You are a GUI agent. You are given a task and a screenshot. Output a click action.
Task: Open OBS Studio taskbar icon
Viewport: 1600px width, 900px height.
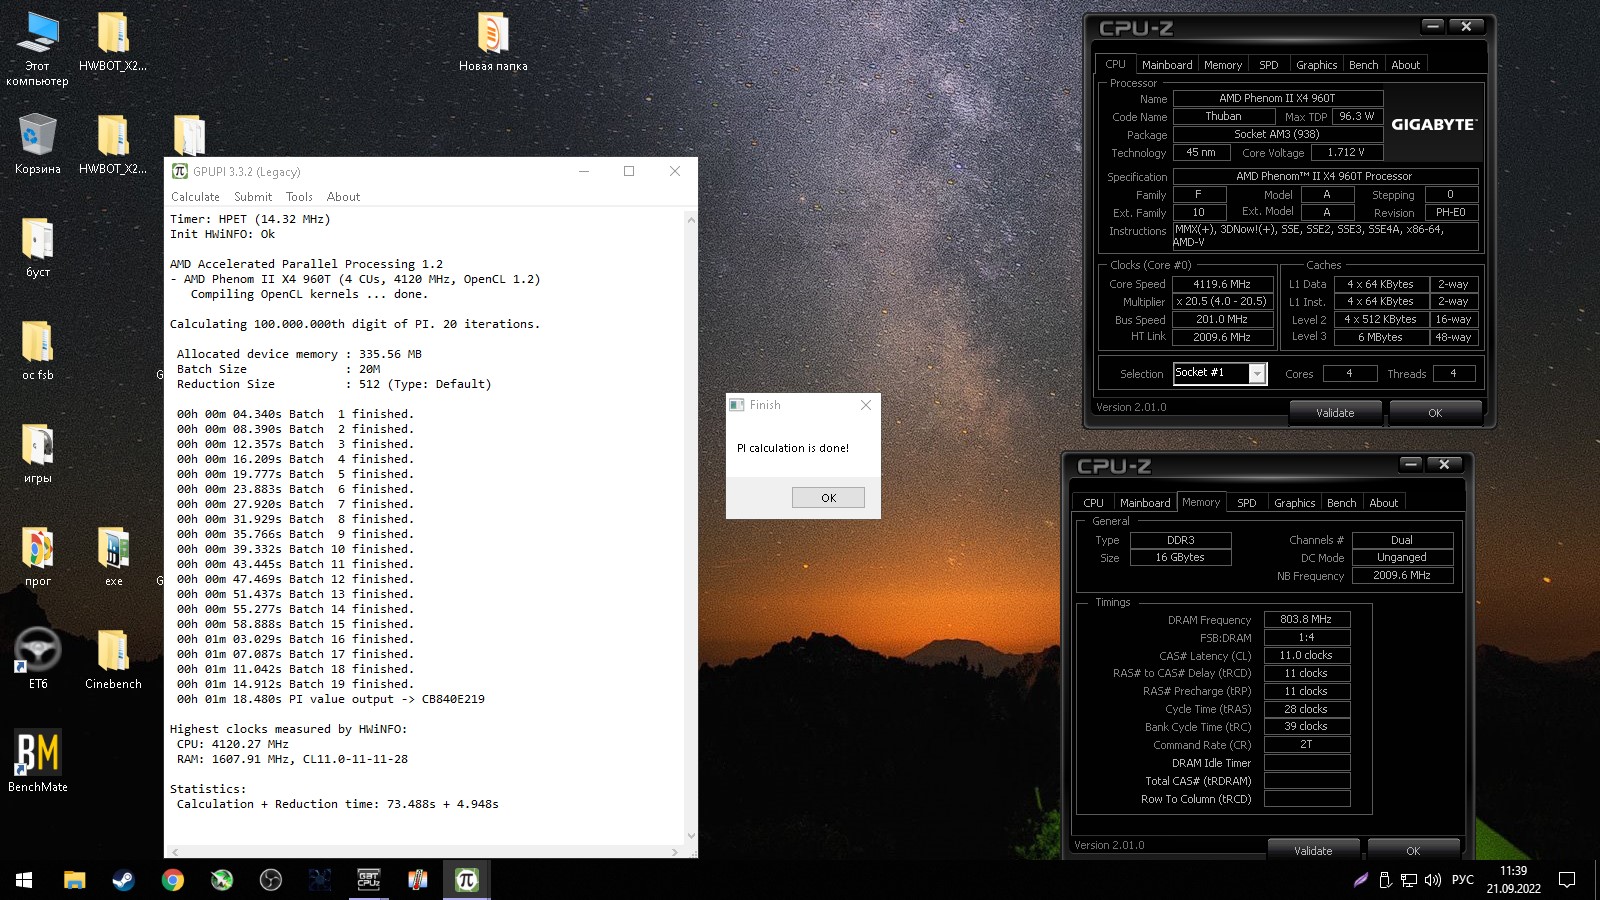[x=270, y=880]
